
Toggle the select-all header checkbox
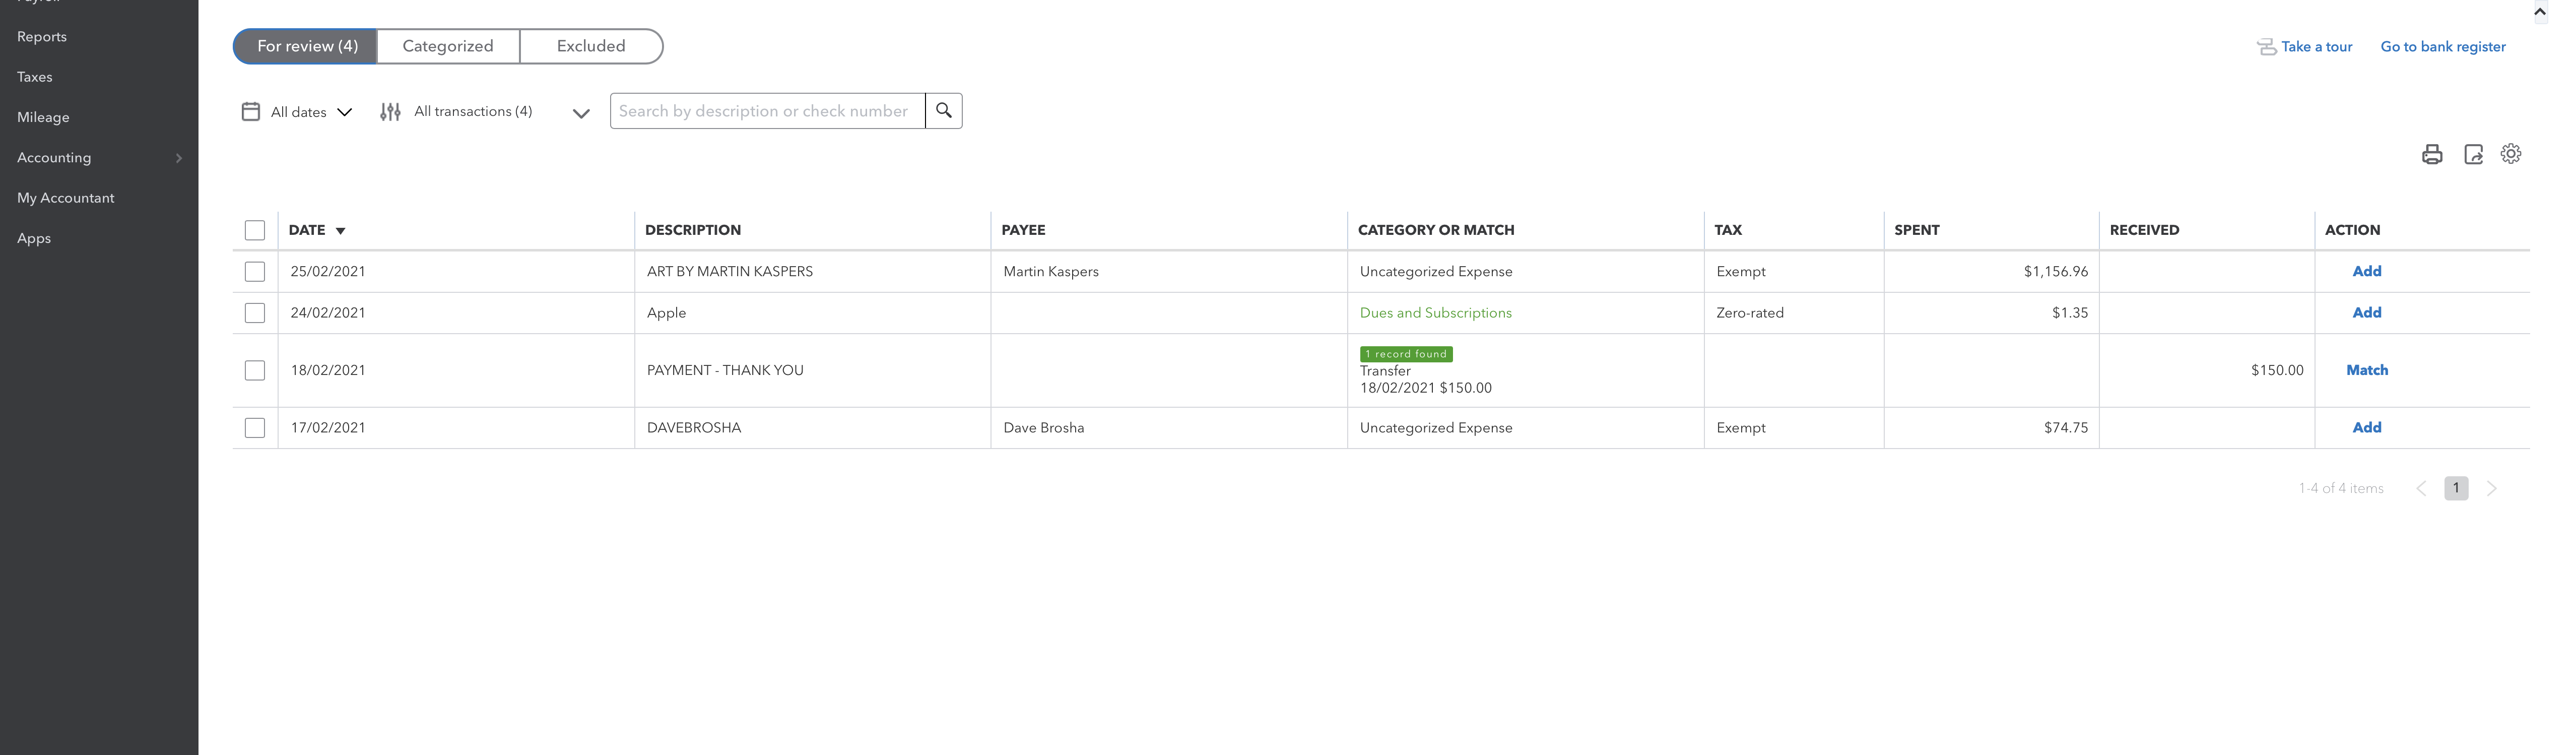coord(255,230)
